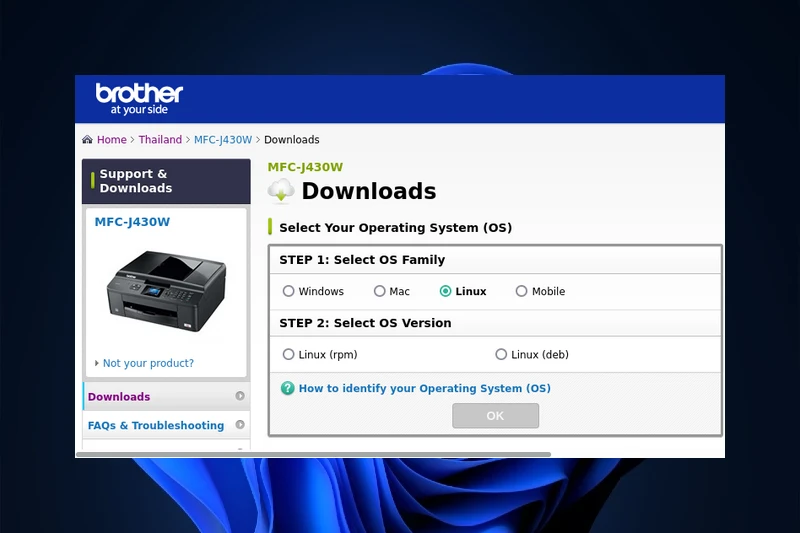Viewport: 800px width, 533px height.
Task: Choose the Linux OS family option
Action: (x=446, y=292)
